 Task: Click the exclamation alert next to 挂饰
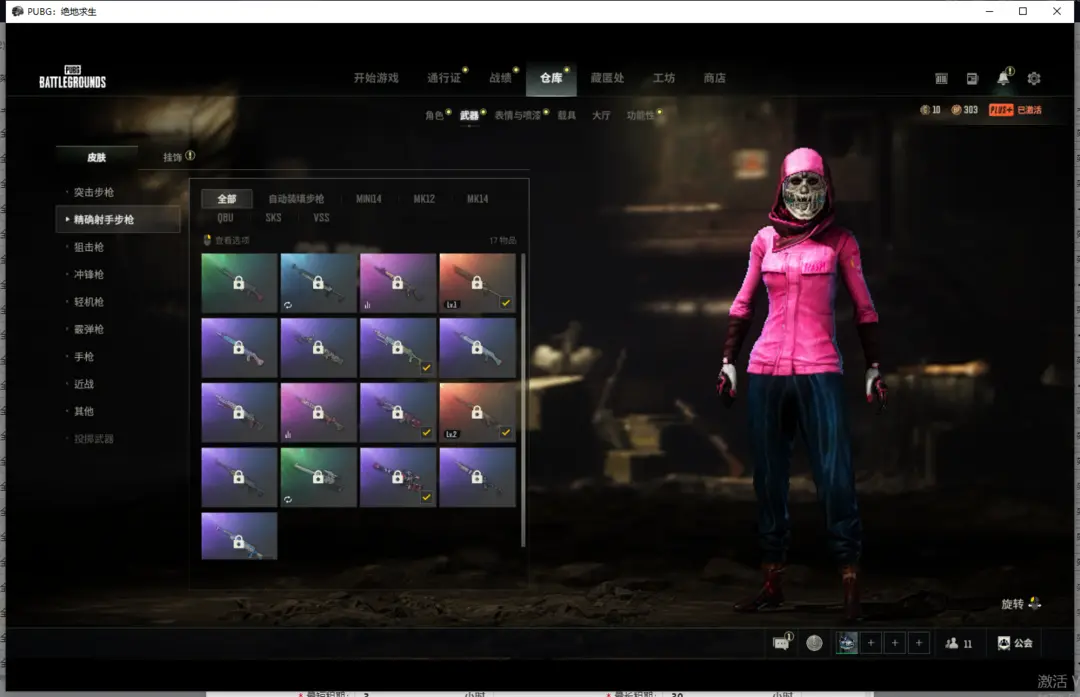point(190,156)
